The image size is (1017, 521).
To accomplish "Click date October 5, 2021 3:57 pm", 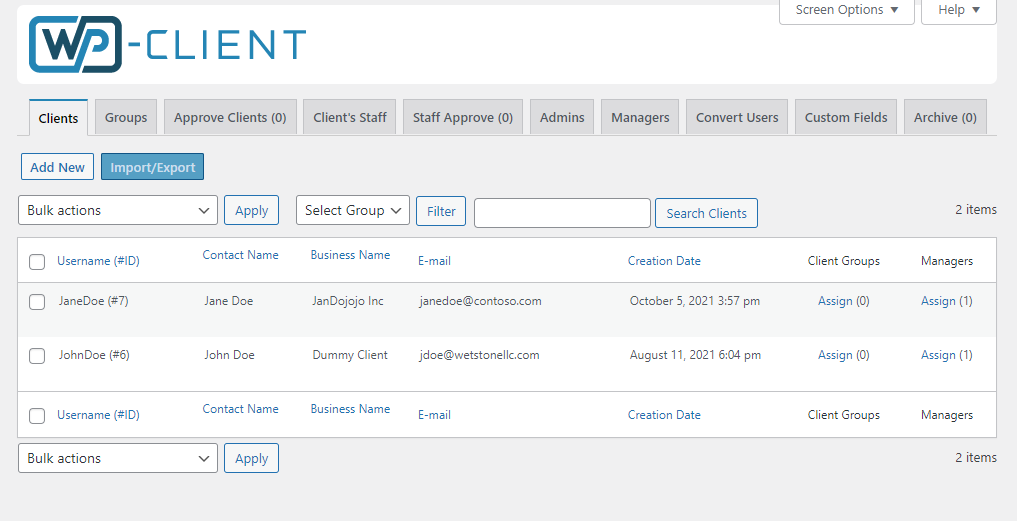I will point(695,301).
